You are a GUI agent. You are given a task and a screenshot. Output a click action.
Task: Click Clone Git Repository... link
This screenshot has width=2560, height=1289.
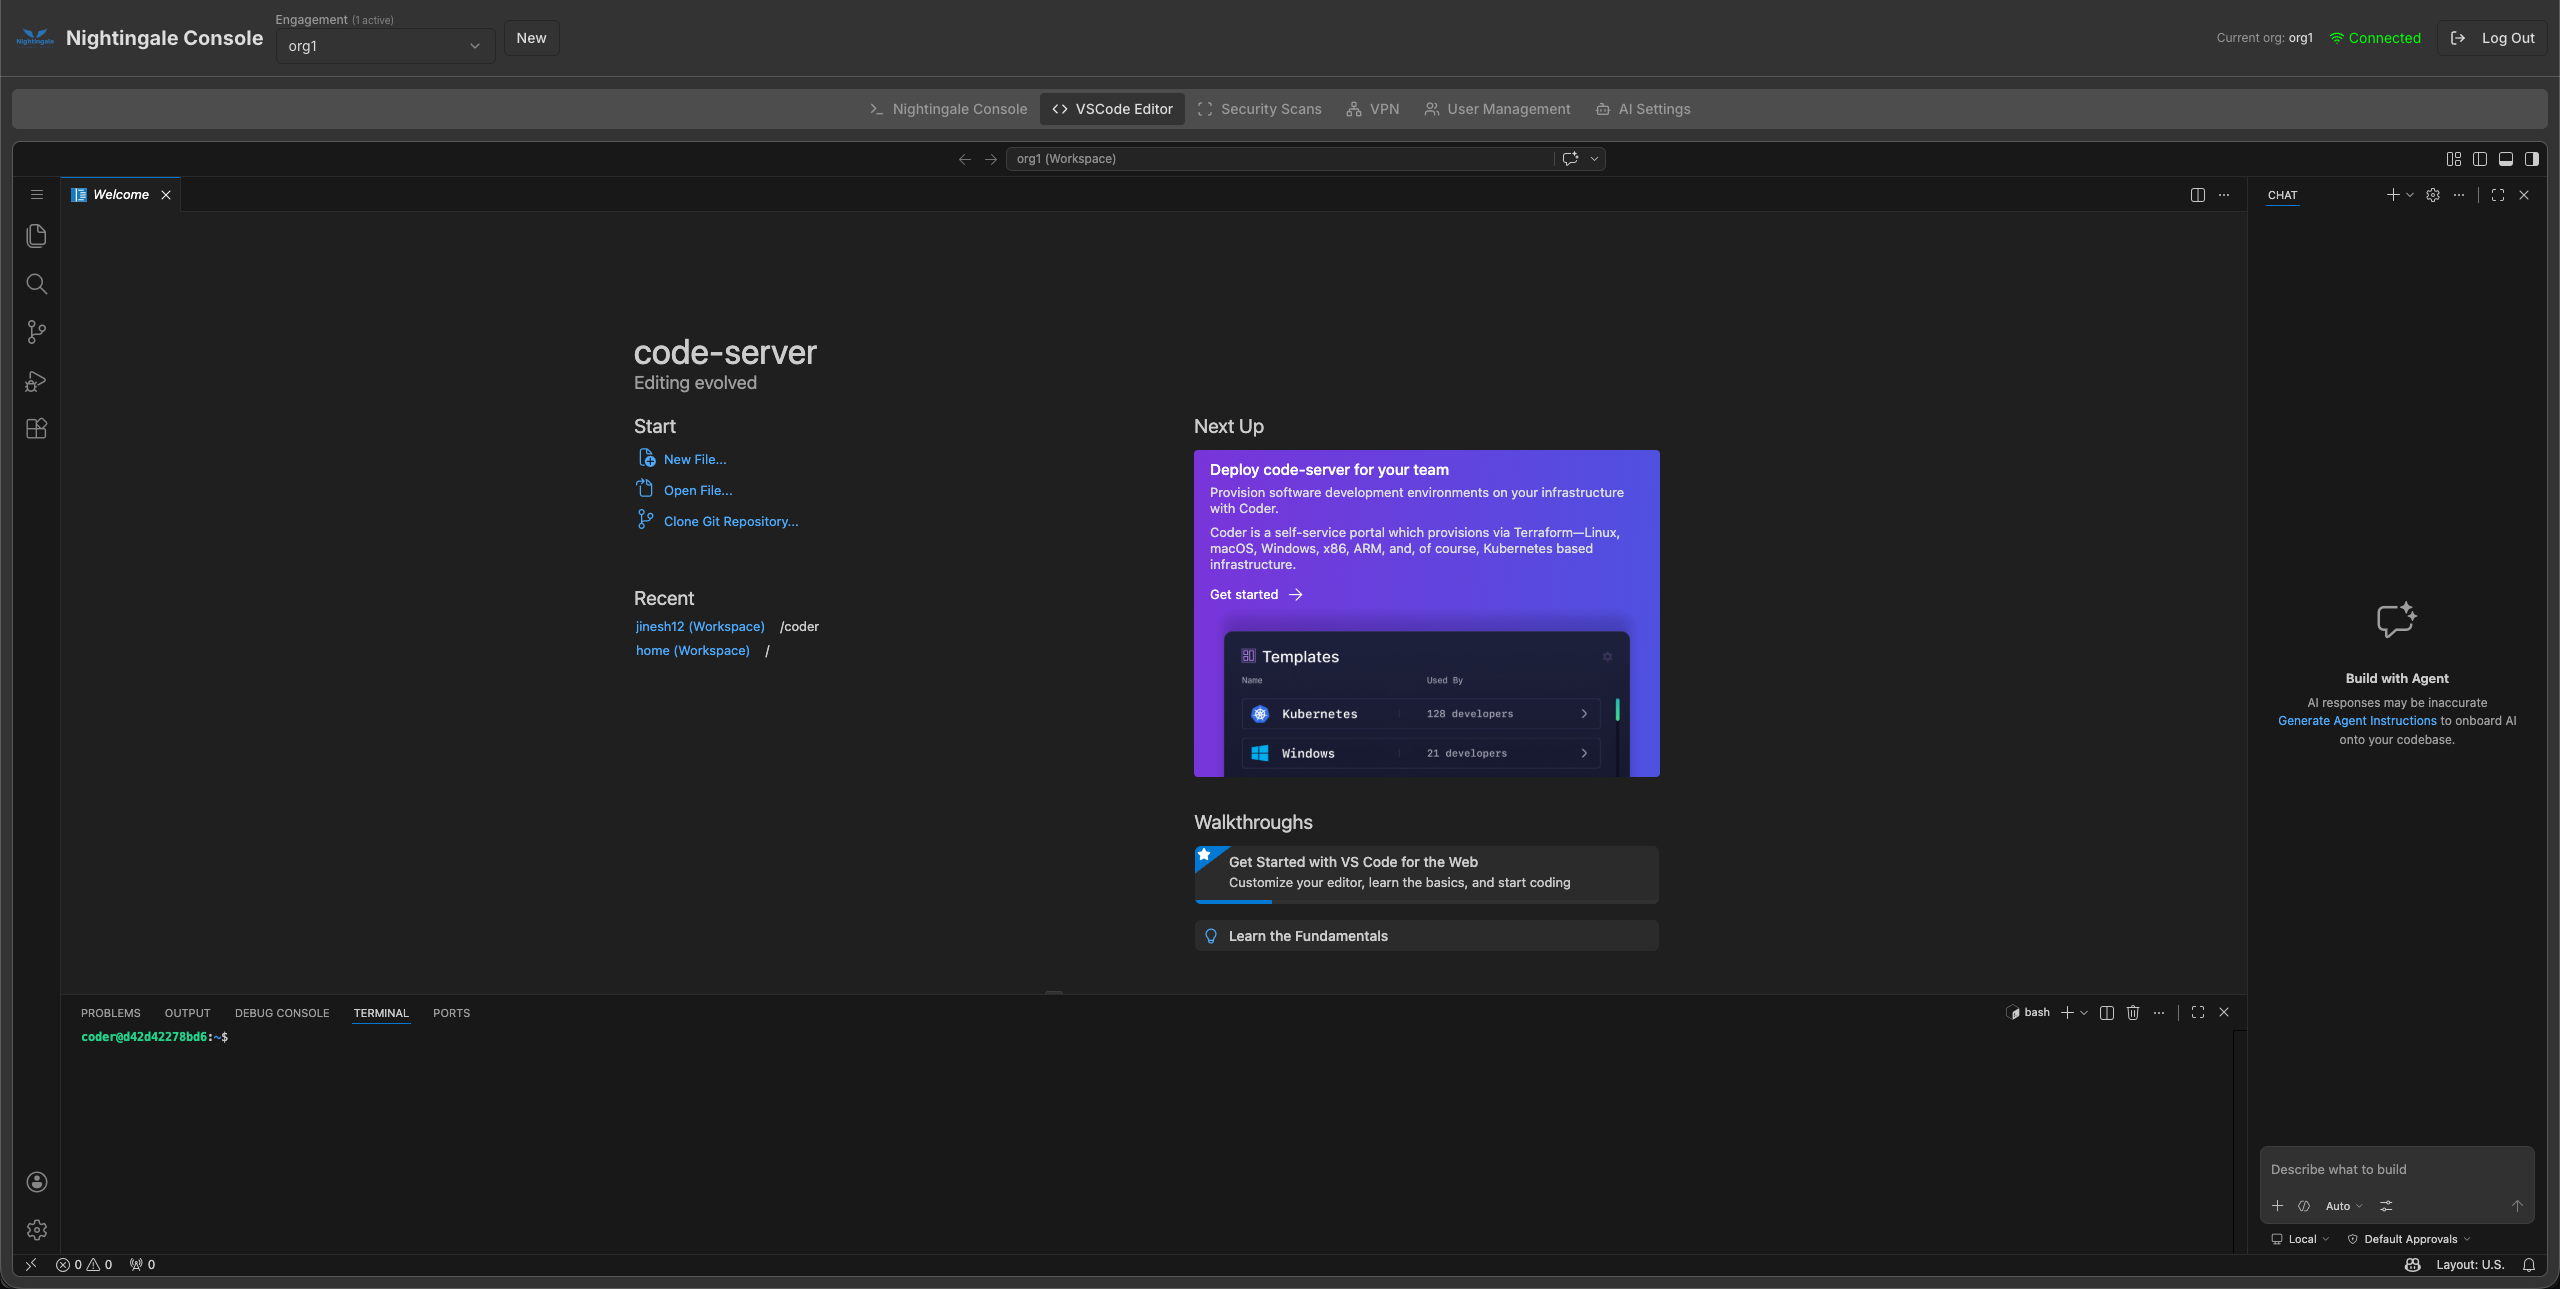(731, 521)
